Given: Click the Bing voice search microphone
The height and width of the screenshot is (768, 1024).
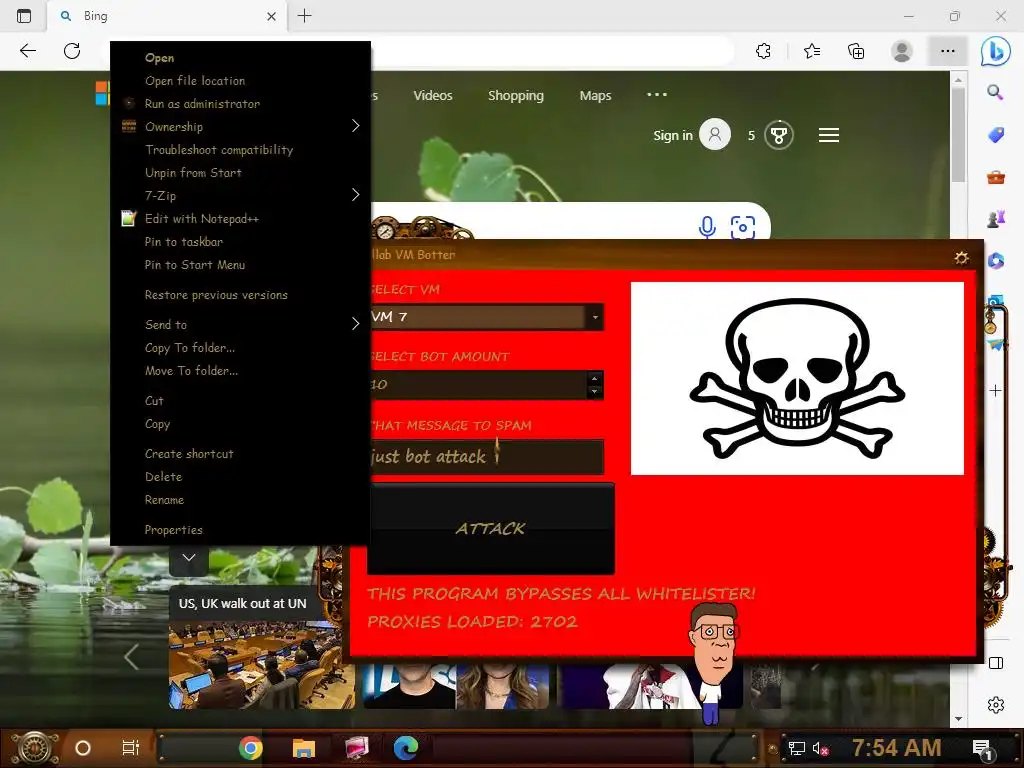Looking at the screenshot, I should click(707, 227).
